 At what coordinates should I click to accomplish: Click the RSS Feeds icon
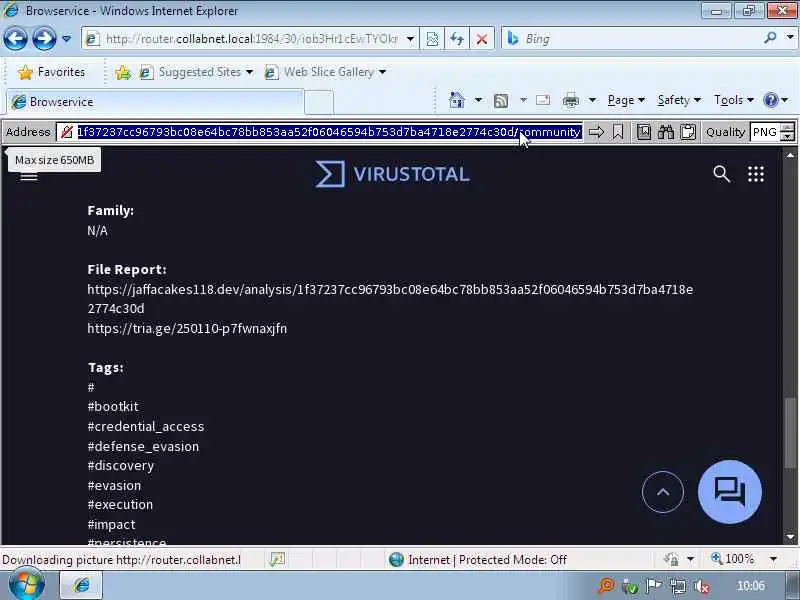[x=501, y=101]
